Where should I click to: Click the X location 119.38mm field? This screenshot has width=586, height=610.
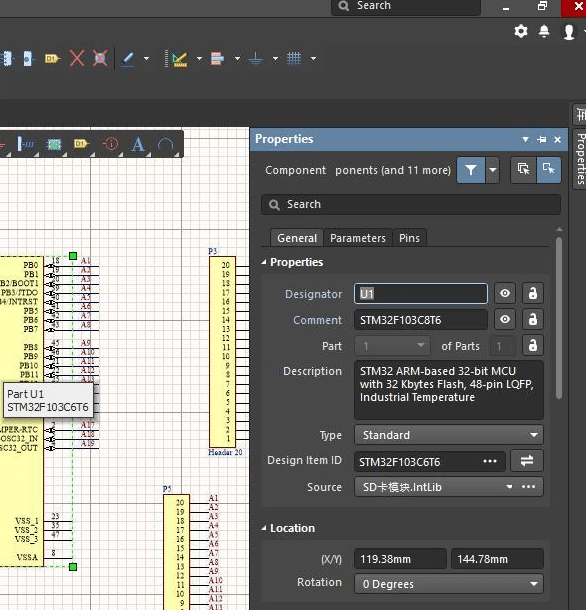(400, 559)
